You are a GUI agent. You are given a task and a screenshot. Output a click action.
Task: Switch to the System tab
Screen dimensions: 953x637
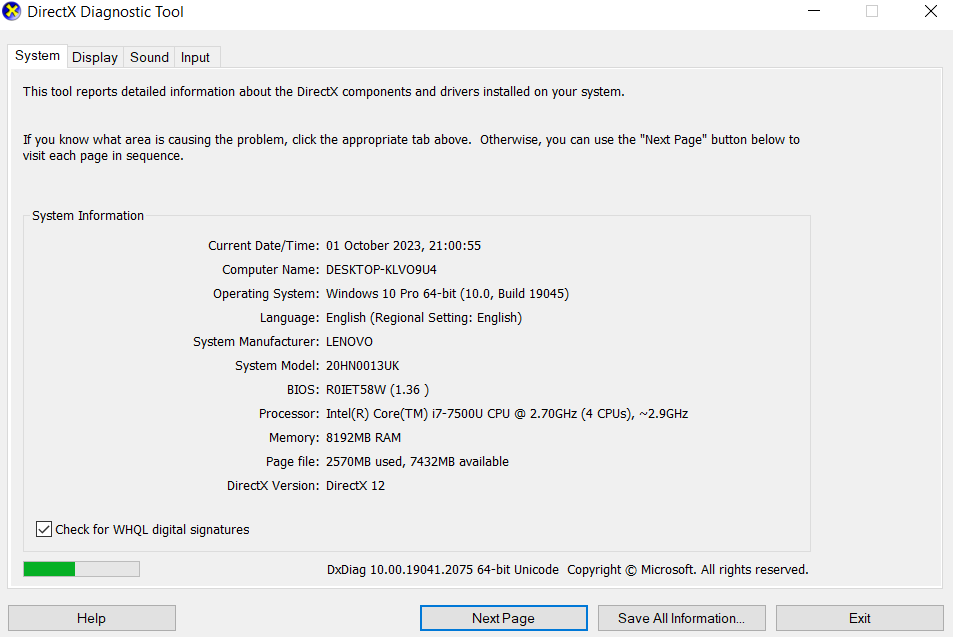click(x=37, y=56)
